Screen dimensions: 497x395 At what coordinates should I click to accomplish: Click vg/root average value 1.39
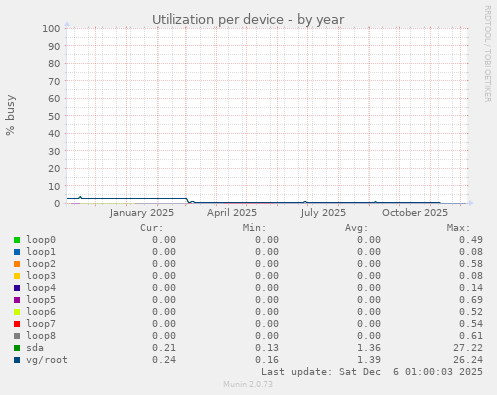tap(369, 360)
